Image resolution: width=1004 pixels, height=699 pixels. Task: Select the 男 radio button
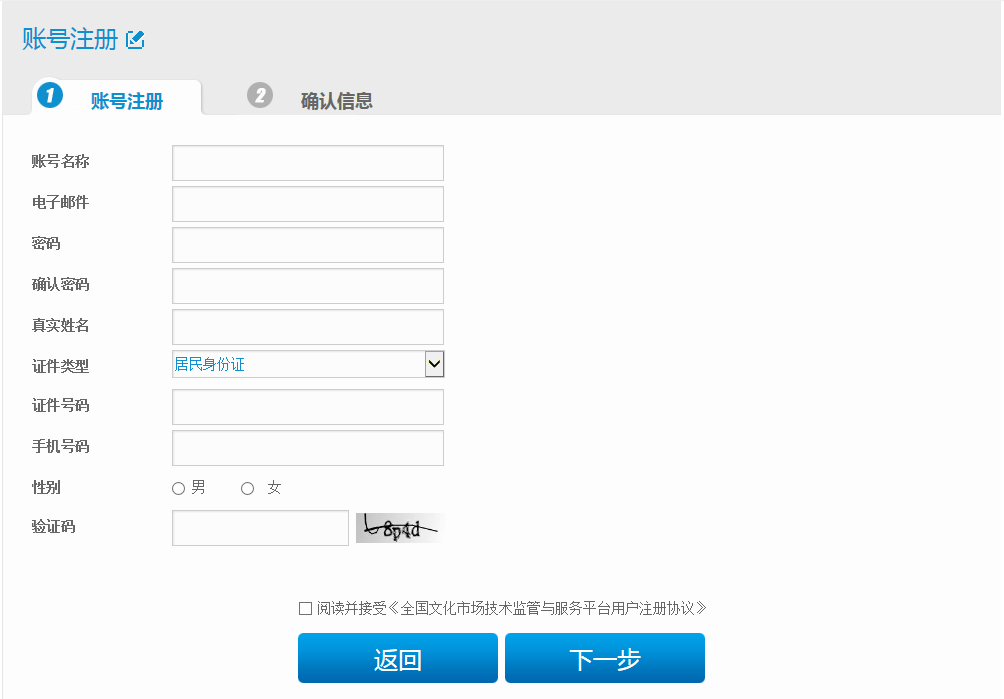(178, 489)
